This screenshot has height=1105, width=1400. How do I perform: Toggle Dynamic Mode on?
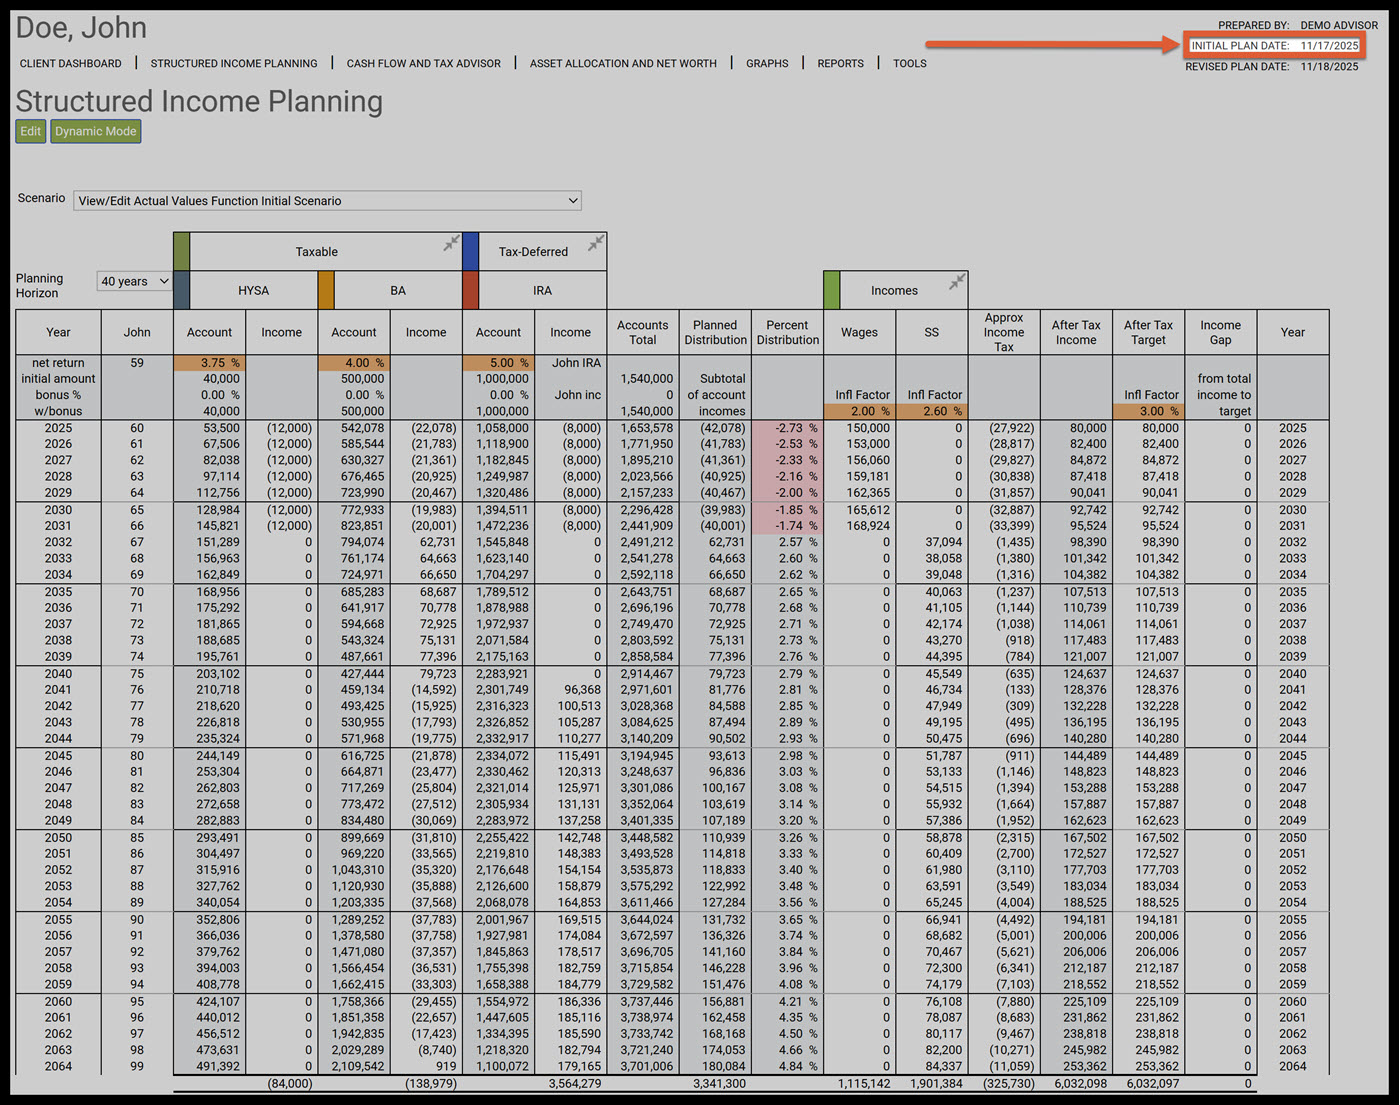click(x=96, y=132)
